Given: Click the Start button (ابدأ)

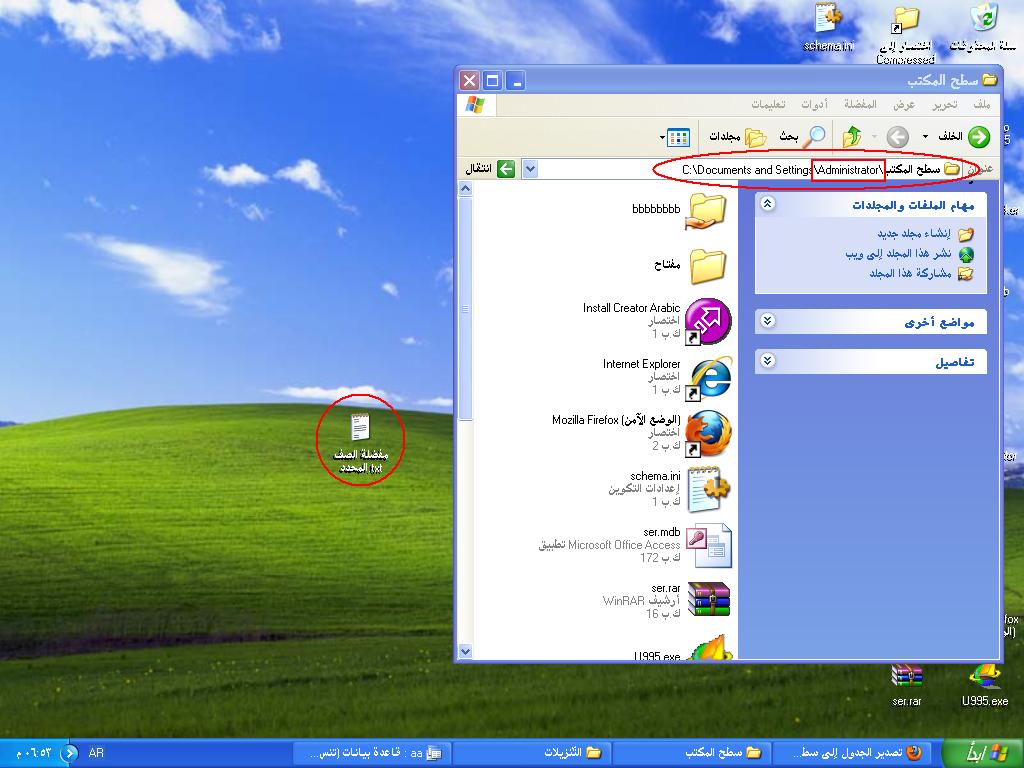Looking at the screenshot, I should pos(984,753).
